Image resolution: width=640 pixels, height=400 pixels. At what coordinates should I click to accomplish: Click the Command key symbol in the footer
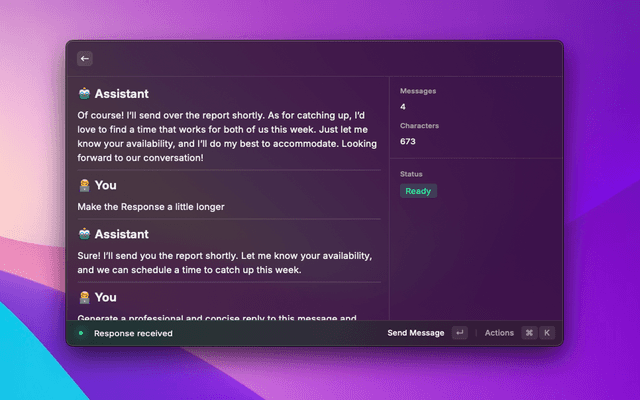point(529,333)
